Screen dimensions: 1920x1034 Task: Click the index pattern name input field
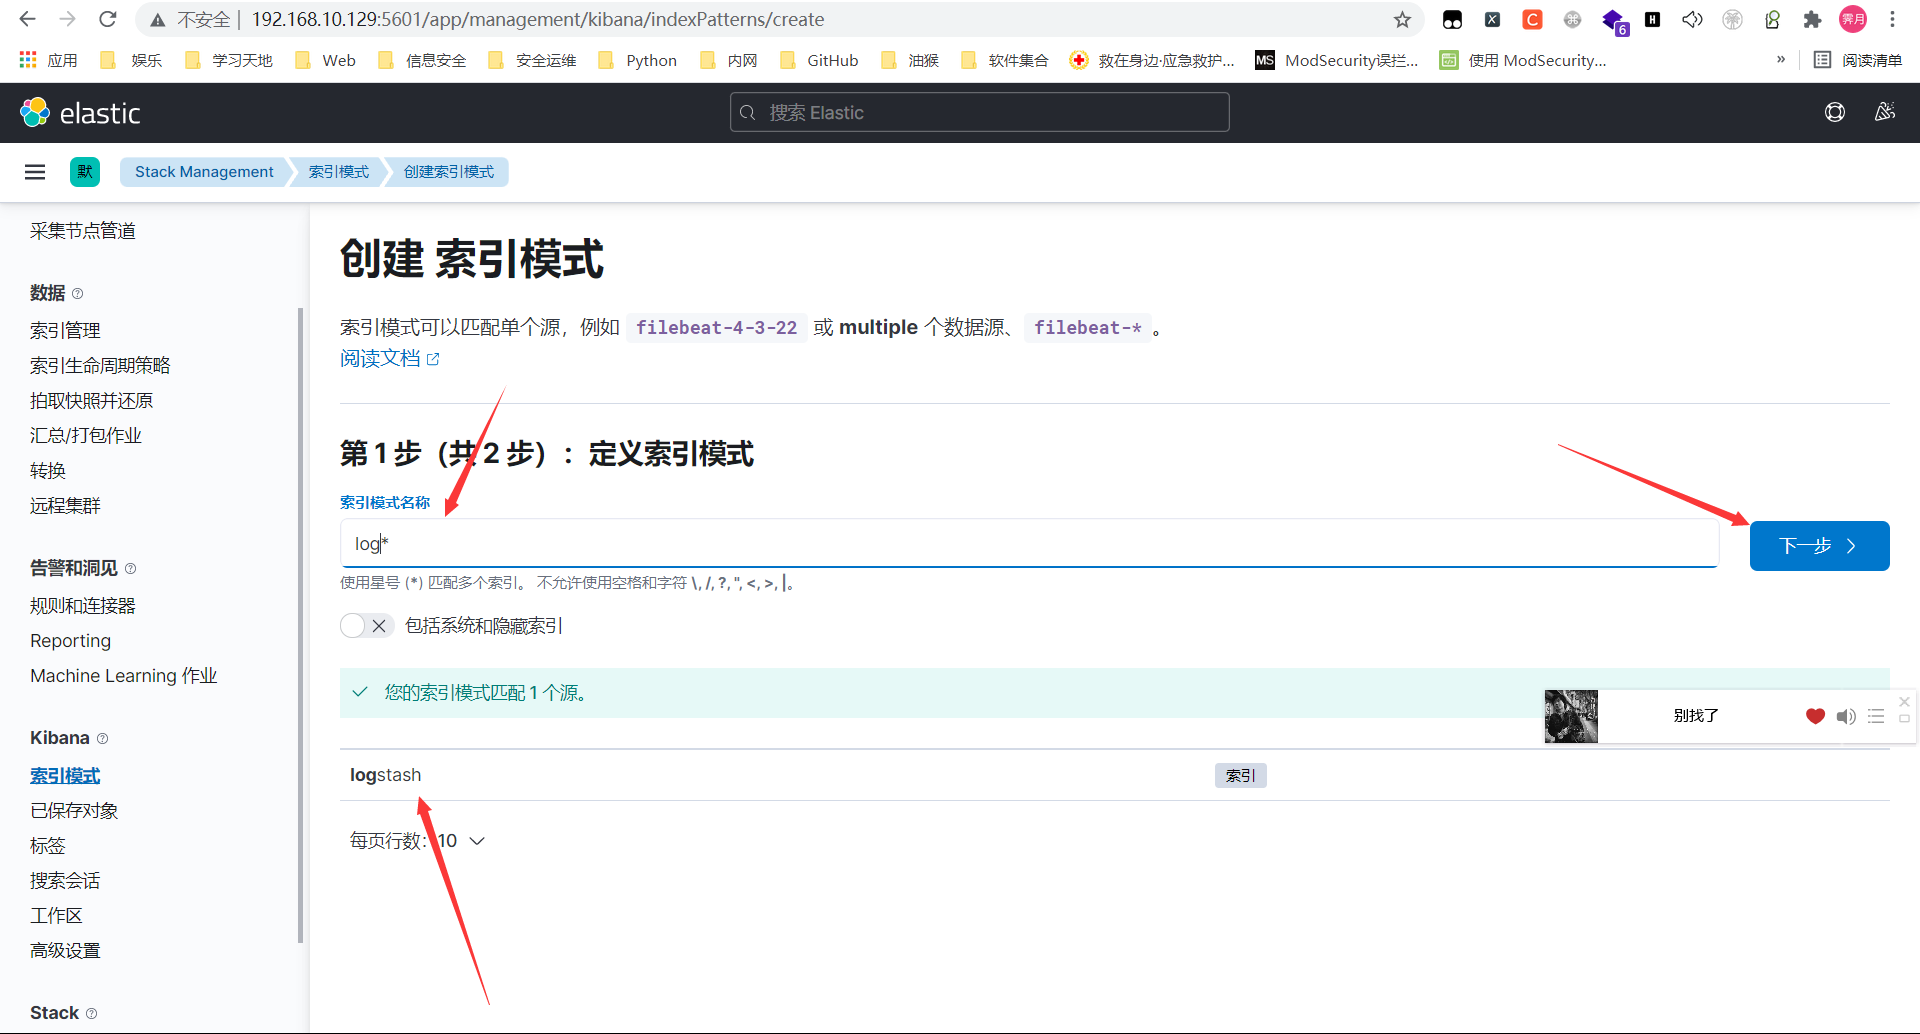[x=1030, y=544]
